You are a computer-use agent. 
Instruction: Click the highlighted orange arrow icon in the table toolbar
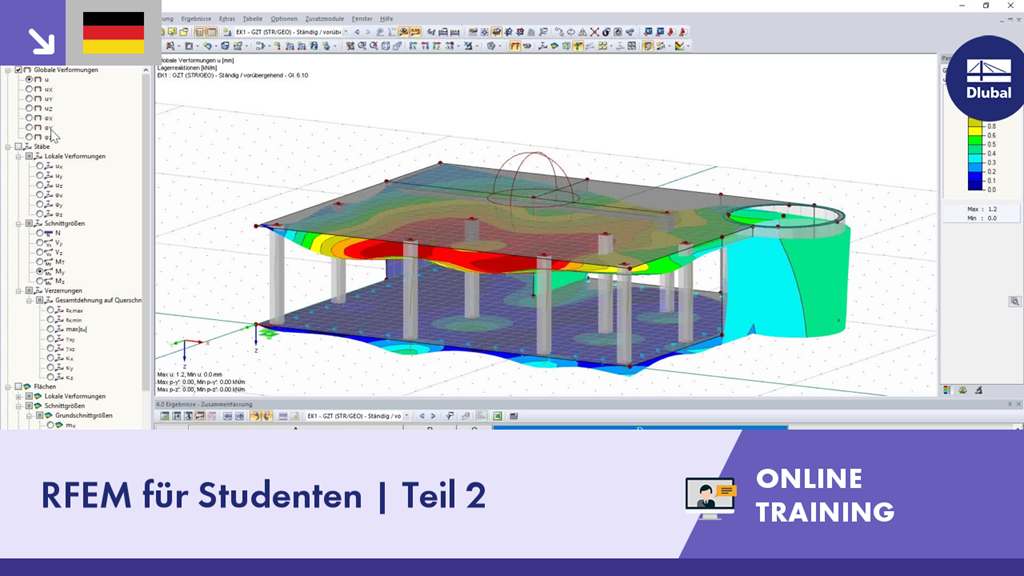[x=255, y=416]
